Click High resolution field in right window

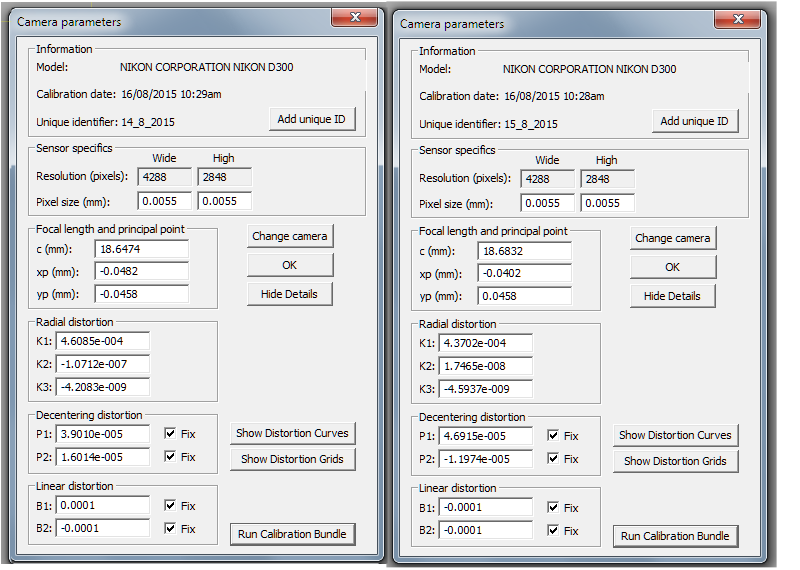[x=608, y=179]
